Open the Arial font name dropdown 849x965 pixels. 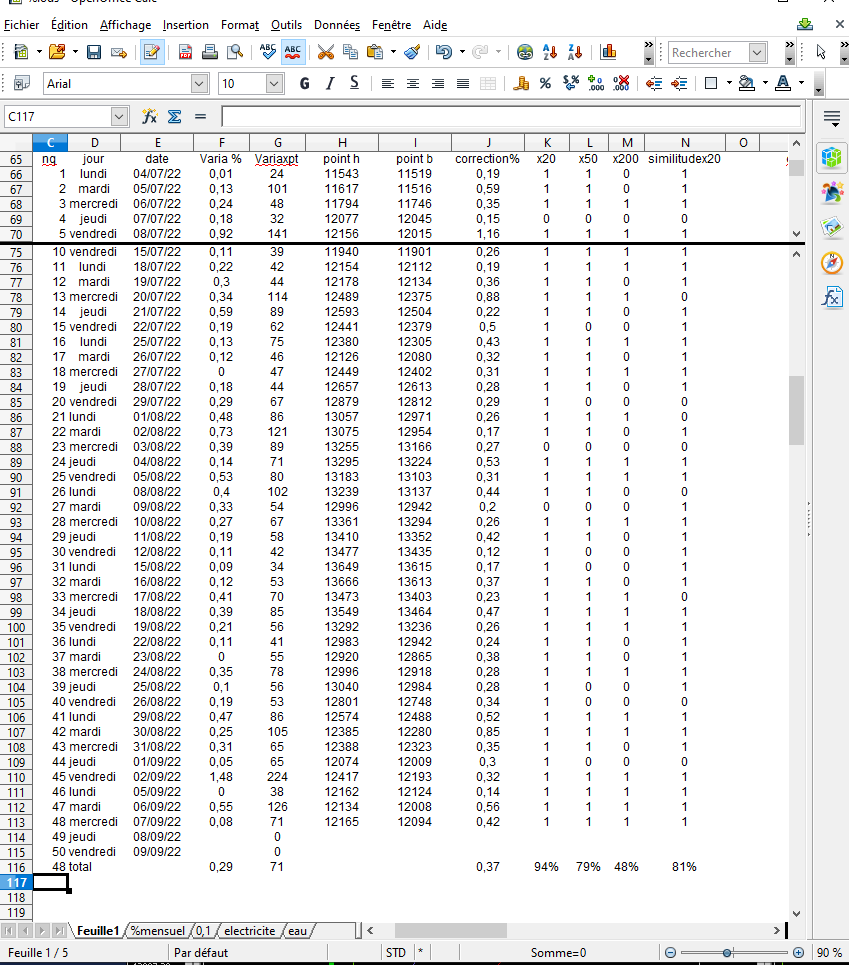(x=199, y=84)
